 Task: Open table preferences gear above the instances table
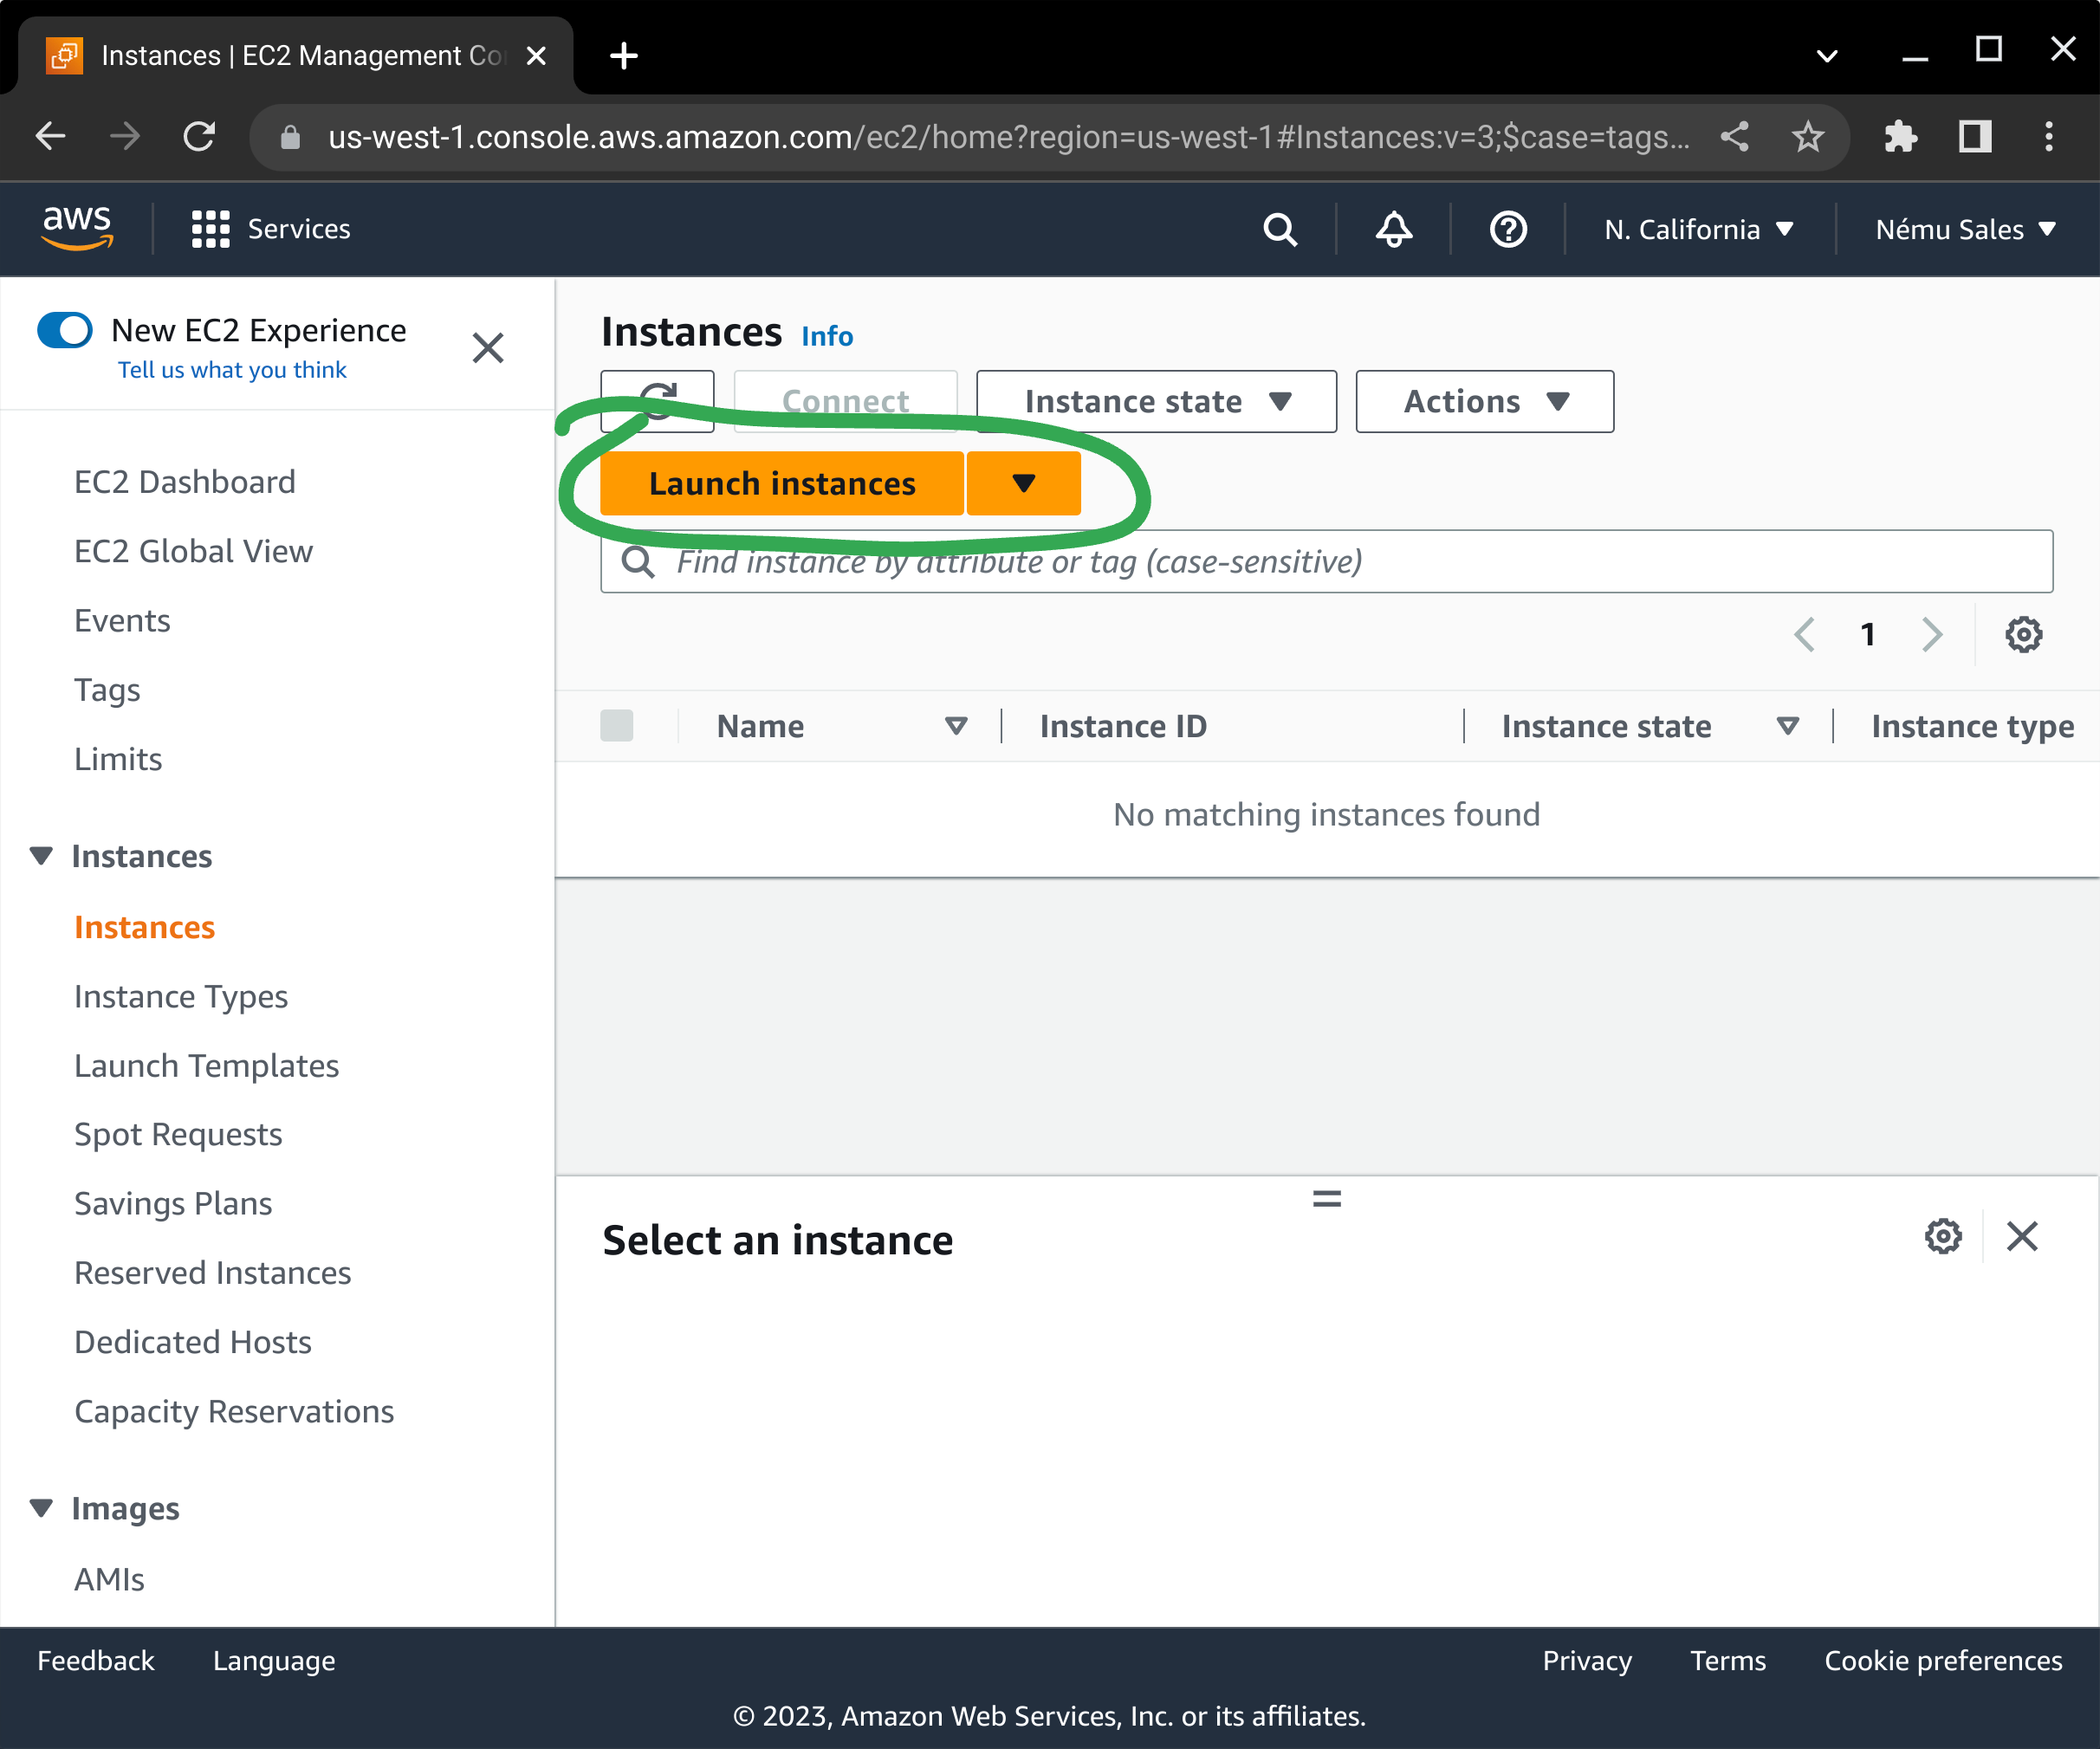(2024, 634)
